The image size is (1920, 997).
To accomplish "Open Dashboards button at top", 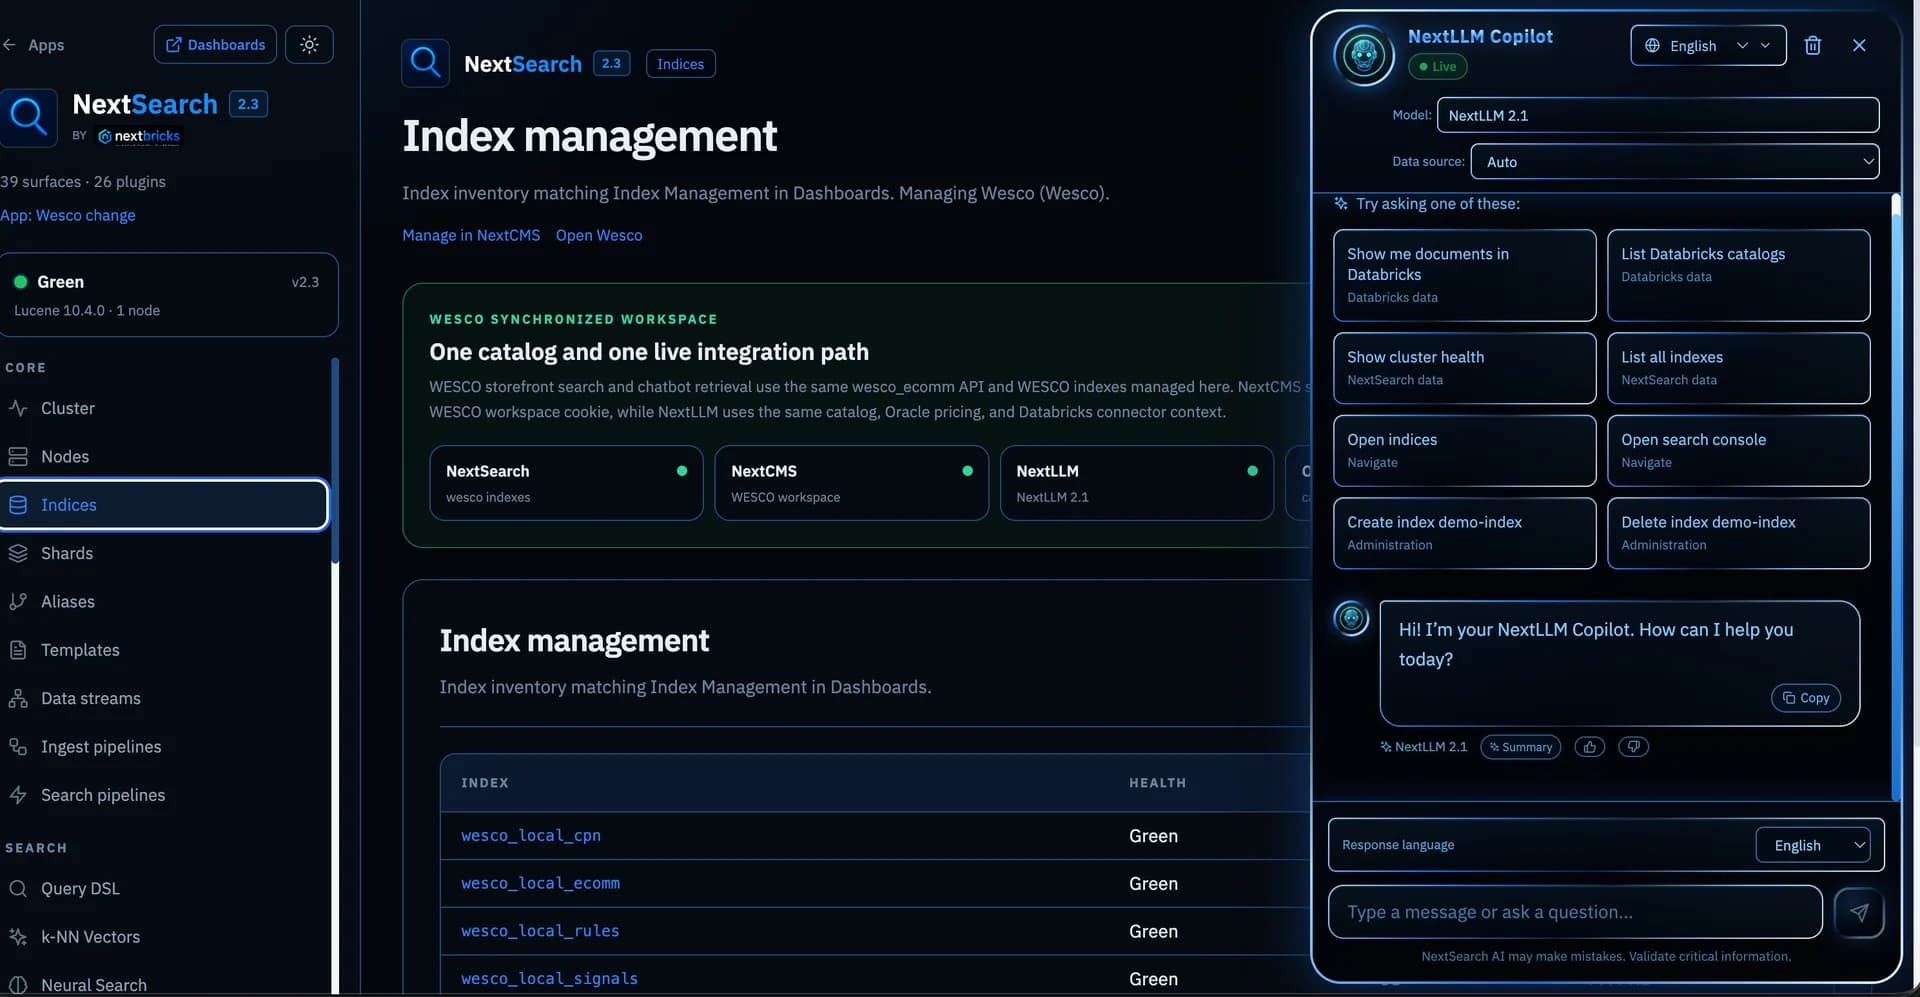I will pos(215,45).
